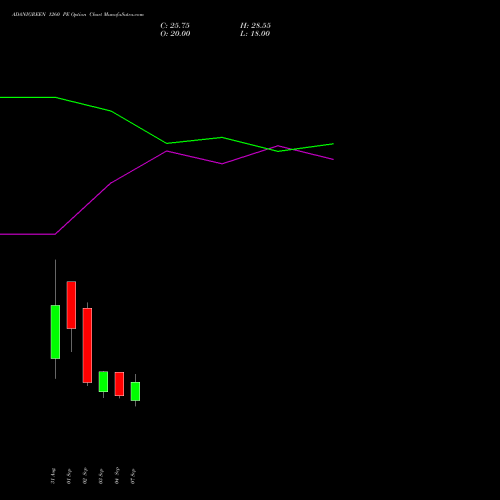Click the low value 'L: 18.00'
The width and height of the screenshot is (500, 500).
point(255,34)
